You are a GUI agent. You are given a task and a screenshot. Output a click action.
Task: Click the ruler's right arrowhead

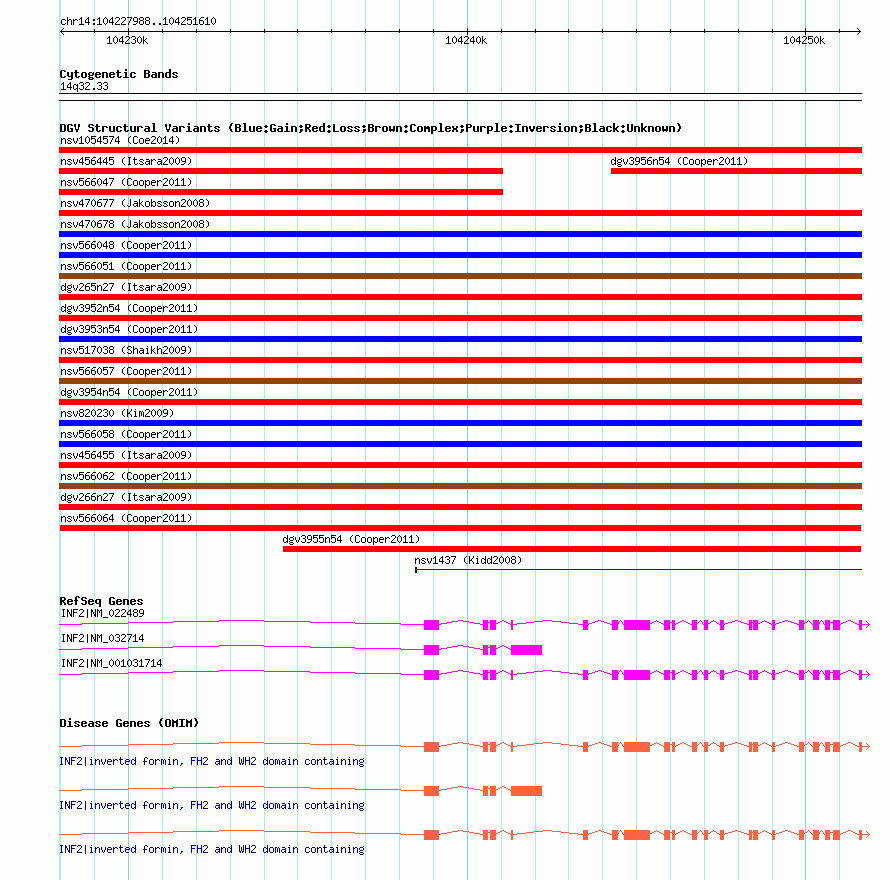pos(858,32)
